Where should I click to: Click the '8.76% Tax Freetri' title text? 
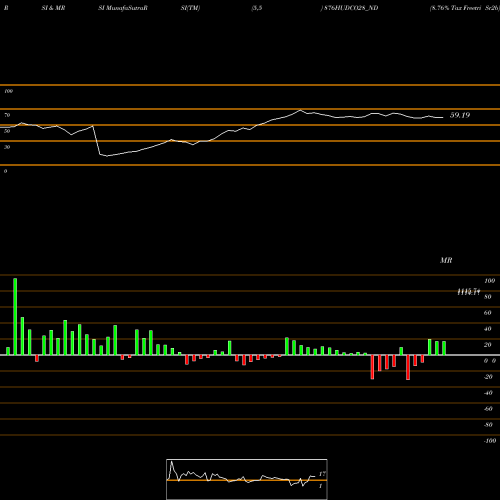click(456, 8)
